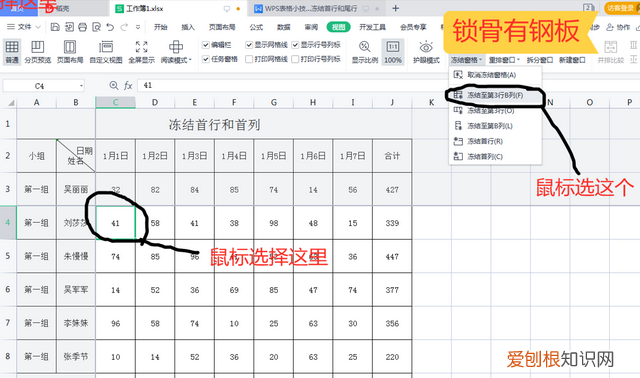This screenshot has height=378, width=640.
Task: Choose 冻结至第3行(O) menu item
Action: pos(495,111)
